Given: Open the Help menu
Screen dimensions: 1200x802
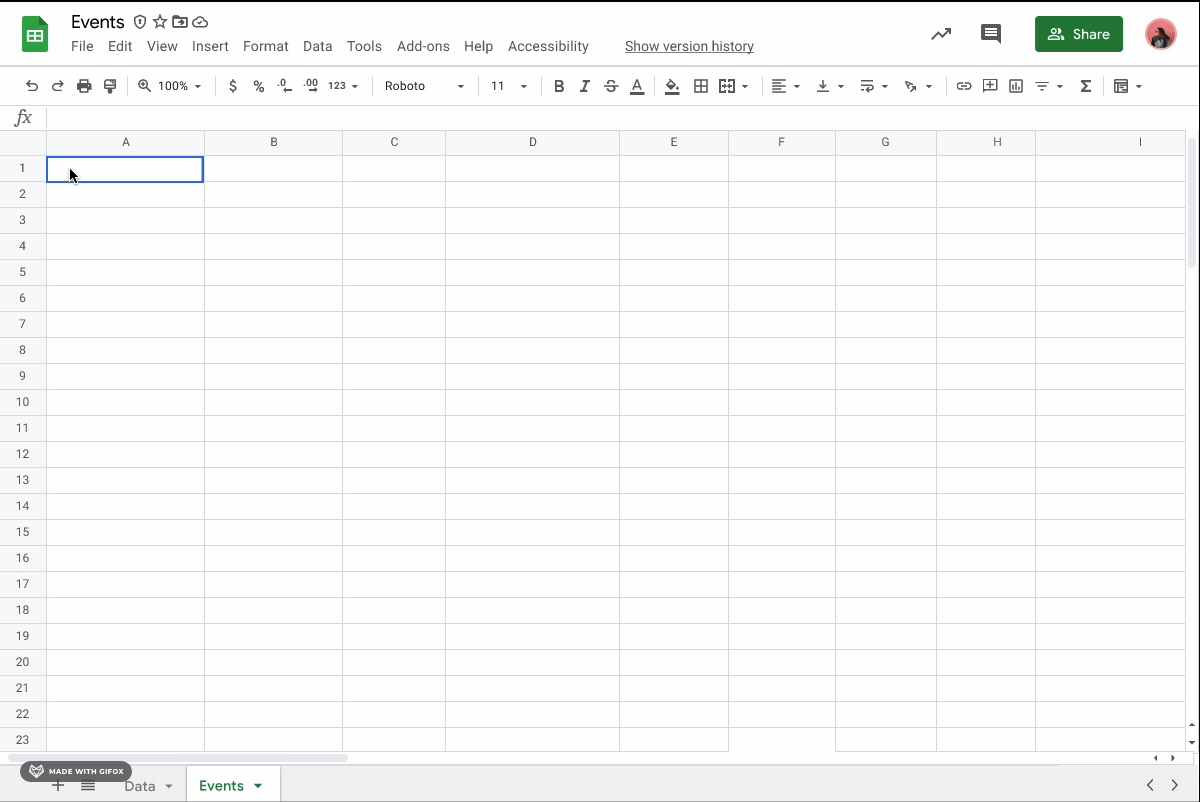Looking at the screenshot, I should 478,46.
